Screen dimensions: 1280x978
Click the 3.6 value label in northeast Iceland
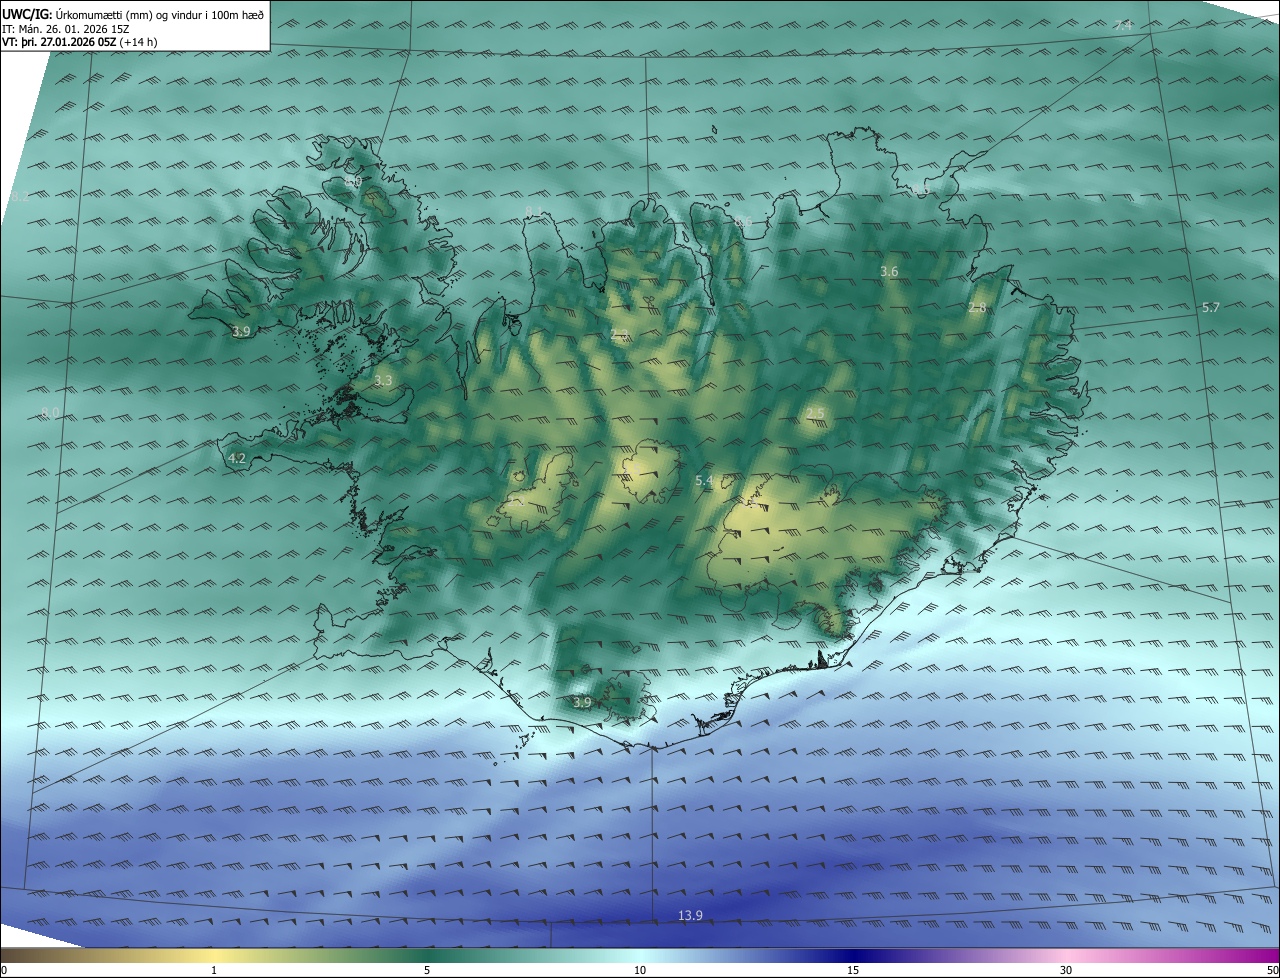(x=889, y=272)
